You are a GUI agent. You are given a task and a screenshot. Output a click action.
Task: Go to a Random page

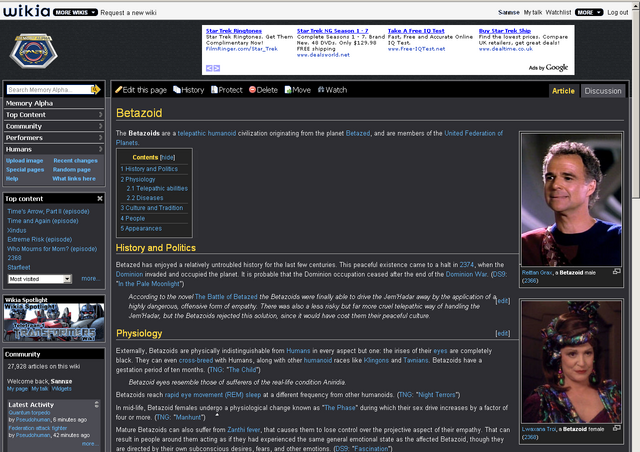(72, 169)
